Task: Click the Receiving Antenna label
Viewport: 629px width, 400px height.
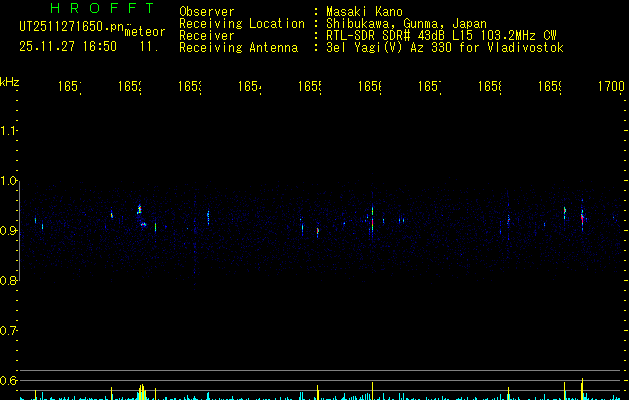Action: click(238, 48)
